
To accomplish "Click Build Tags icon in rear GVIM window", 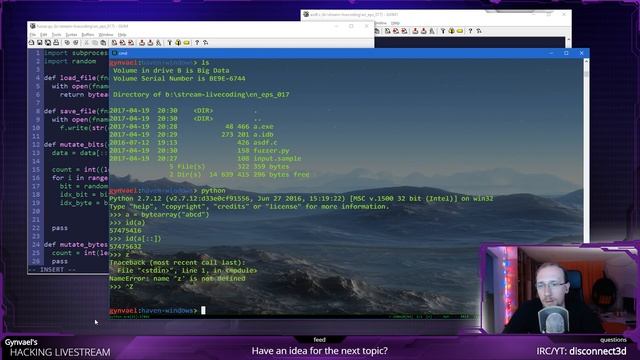I will (x=451, y=31).
